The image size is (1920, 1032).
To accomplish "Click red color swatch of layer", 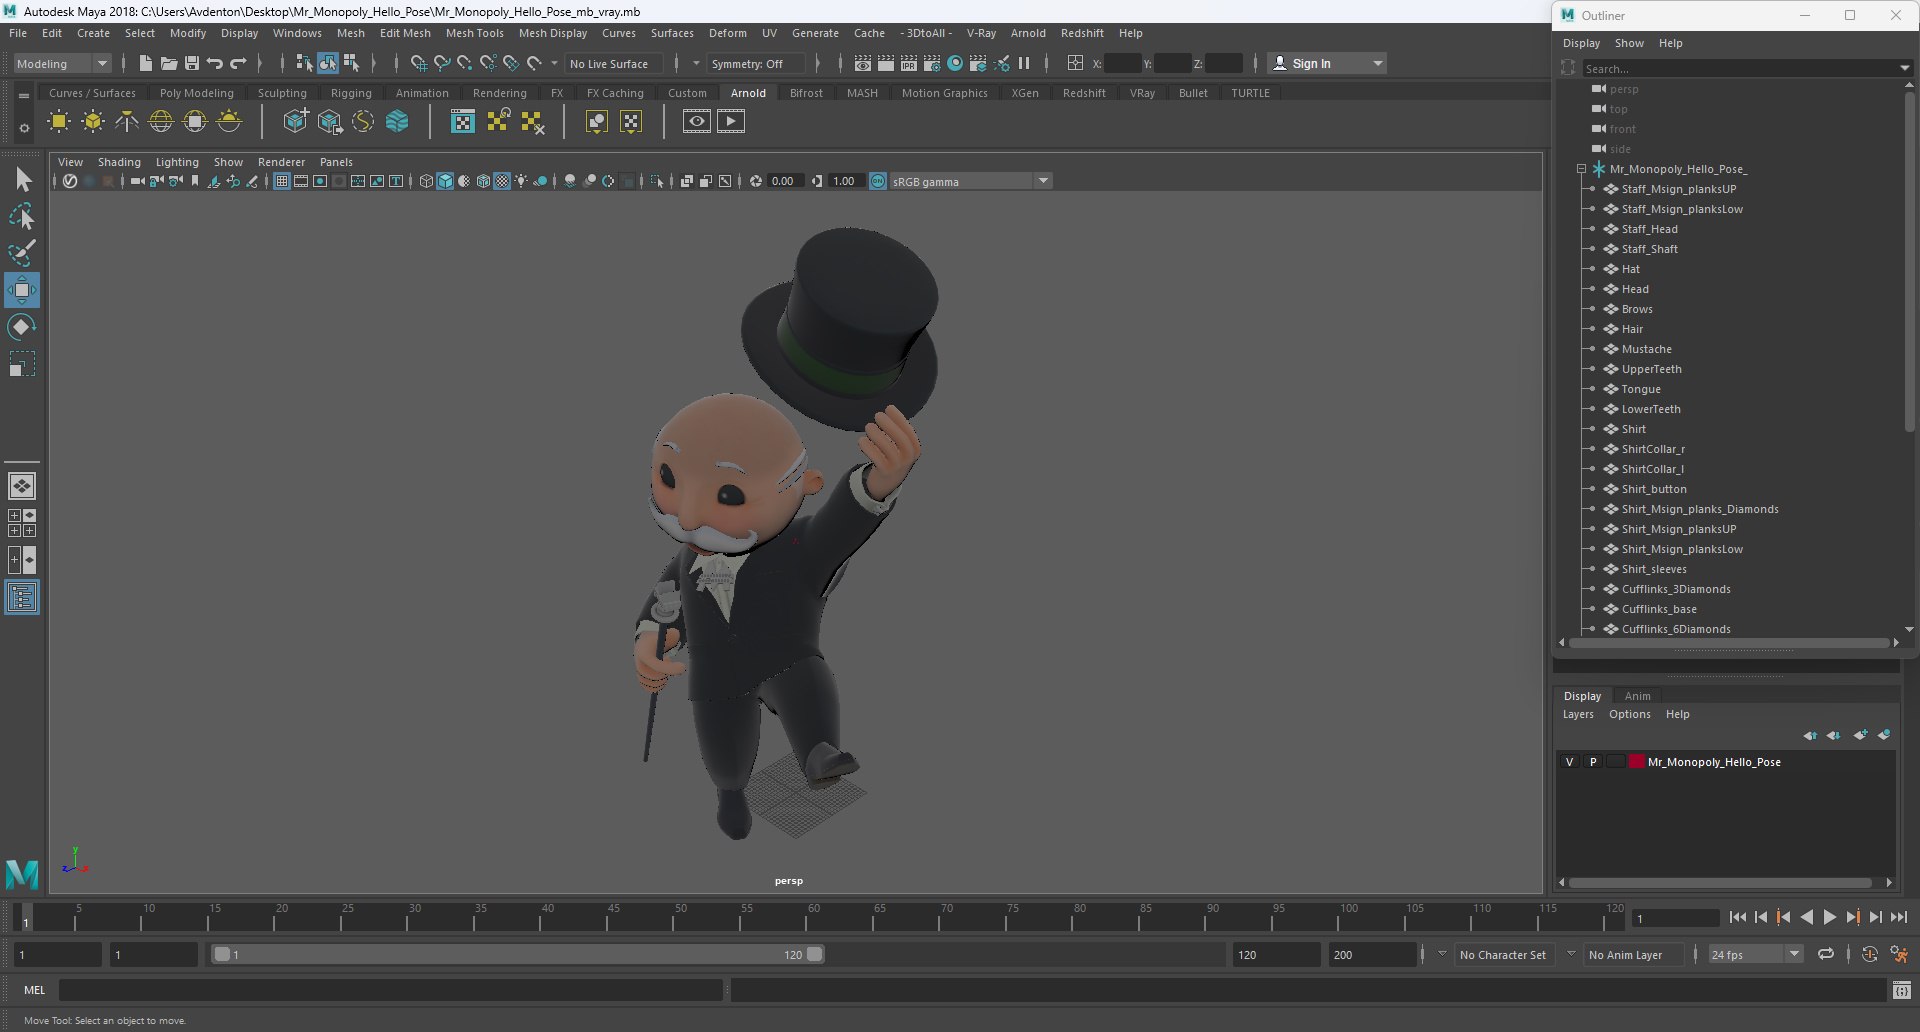I will pyautogui.click(x=1637, y=762).
